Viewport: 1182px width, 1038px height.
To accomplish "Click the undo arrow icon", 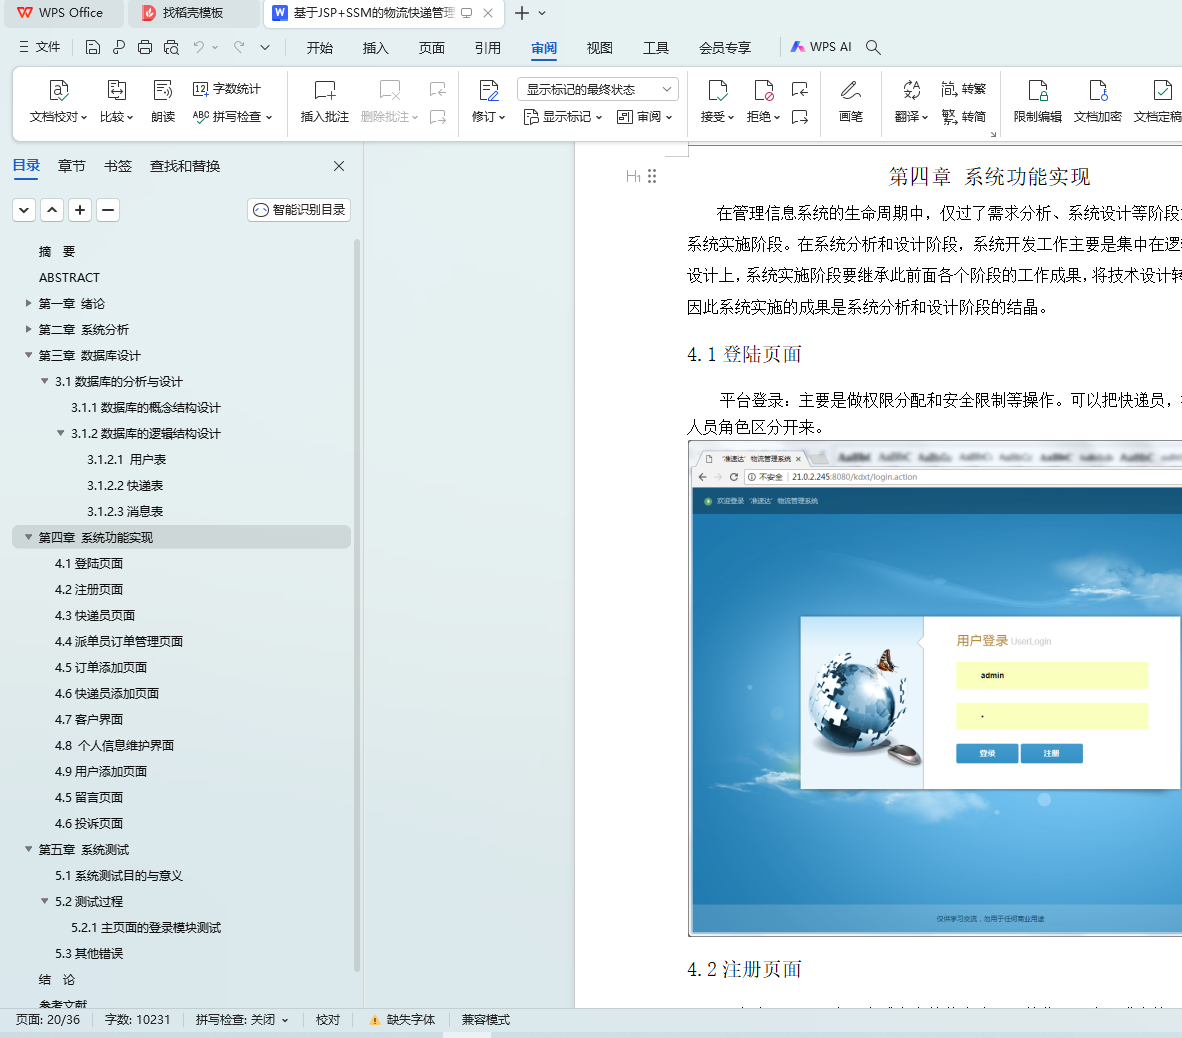I will (198, 47).
